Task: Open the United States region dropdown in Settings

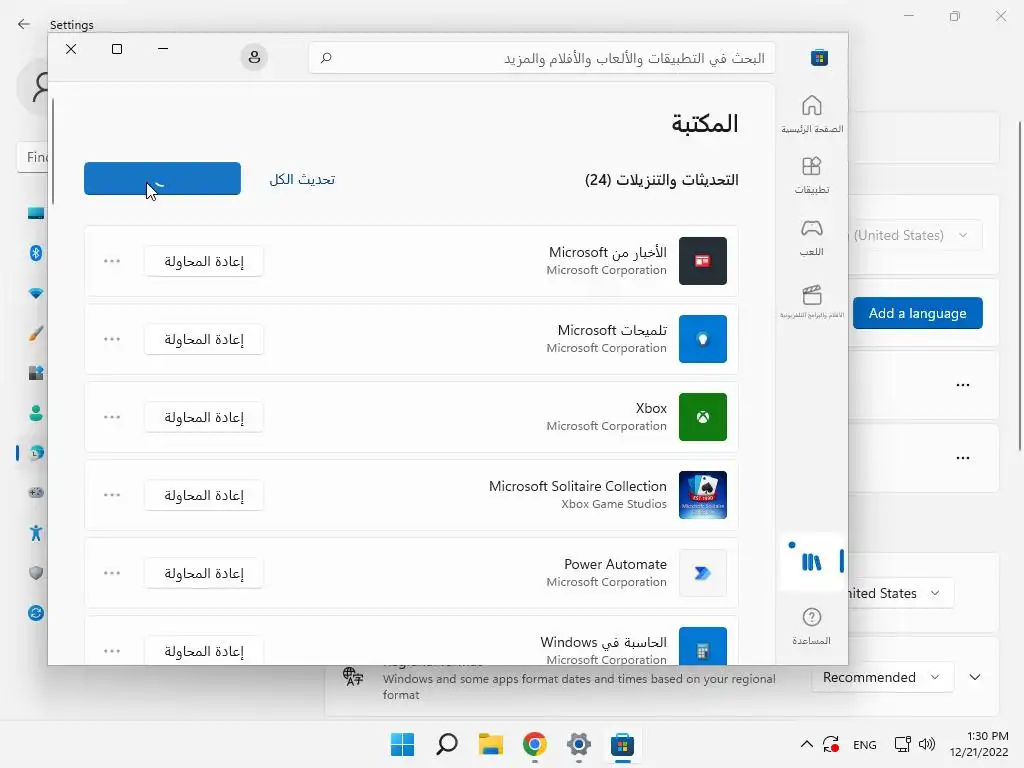Action: 900,593
